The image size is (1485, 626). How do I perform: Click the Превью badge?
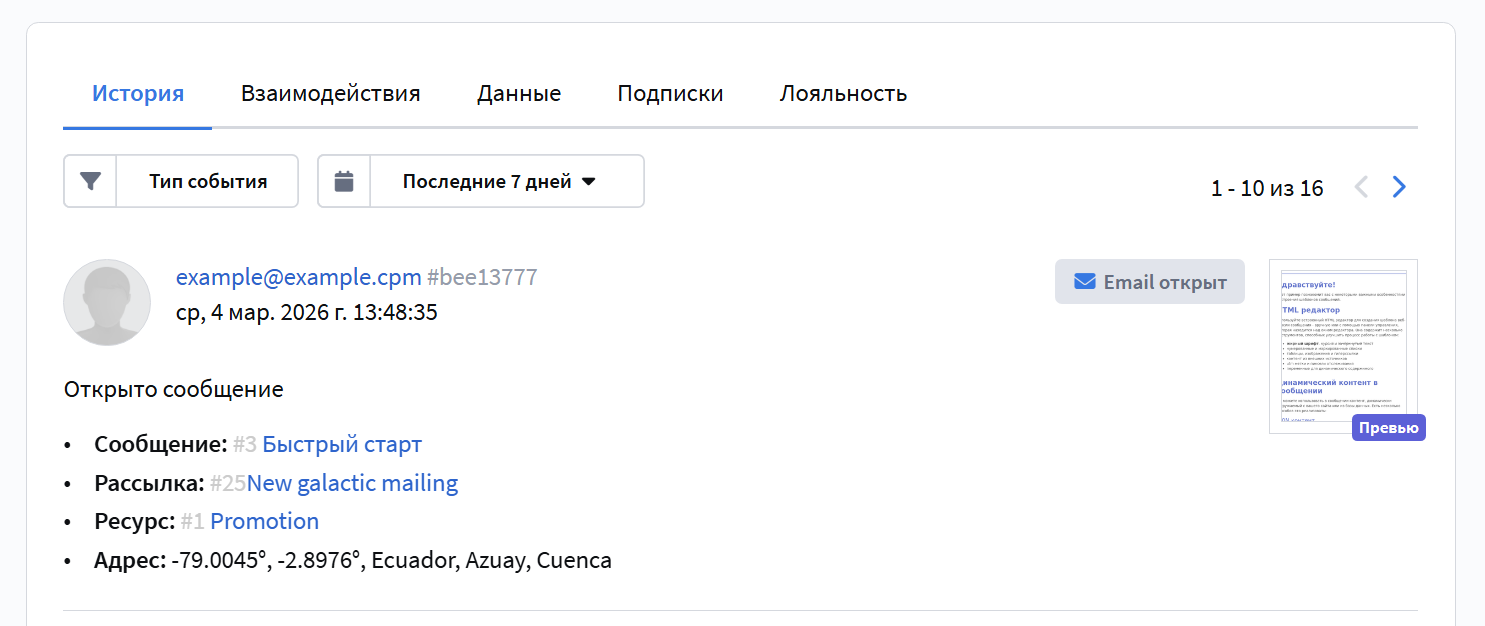click(1388, 428)
